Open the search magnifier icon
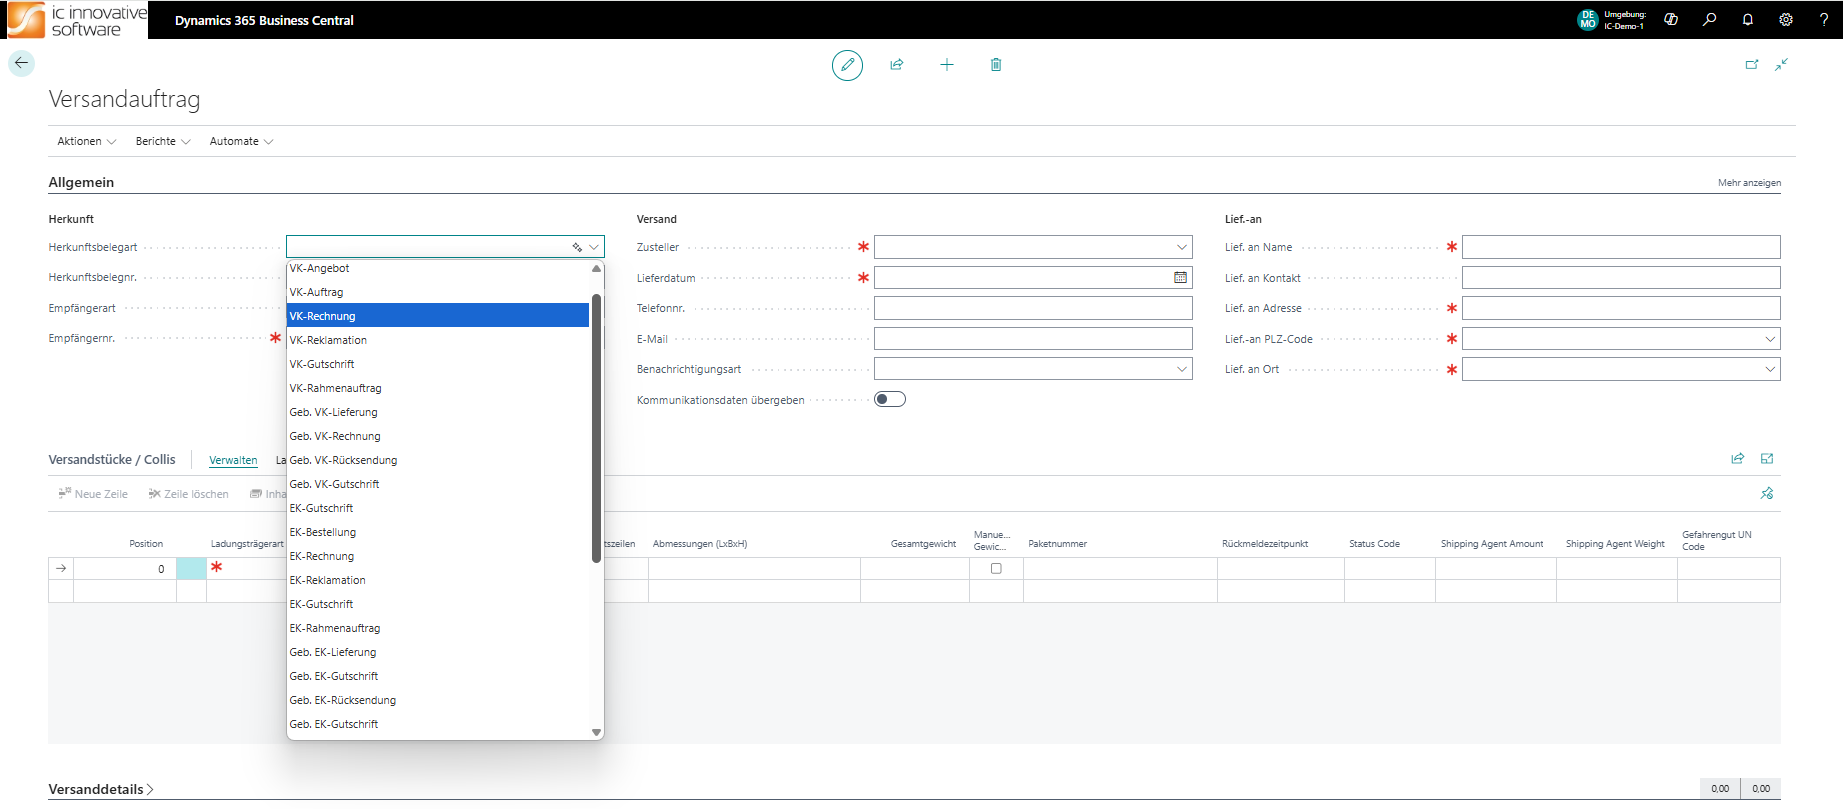This screenshot has width=1843, height=809. [x=1709, y=20]
